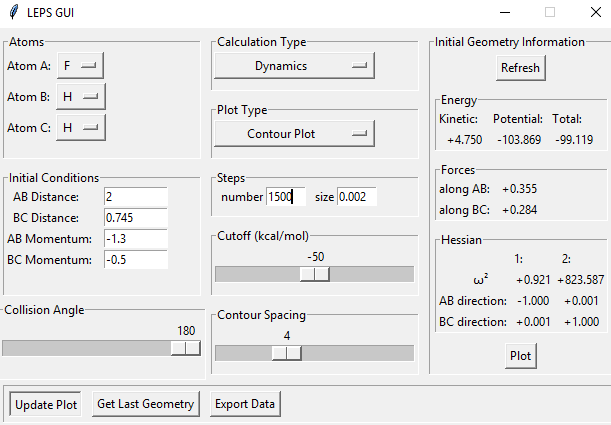Screen dimensions: 611x425
Task: Click Update Plot button
Action: [x=45, y=404]
